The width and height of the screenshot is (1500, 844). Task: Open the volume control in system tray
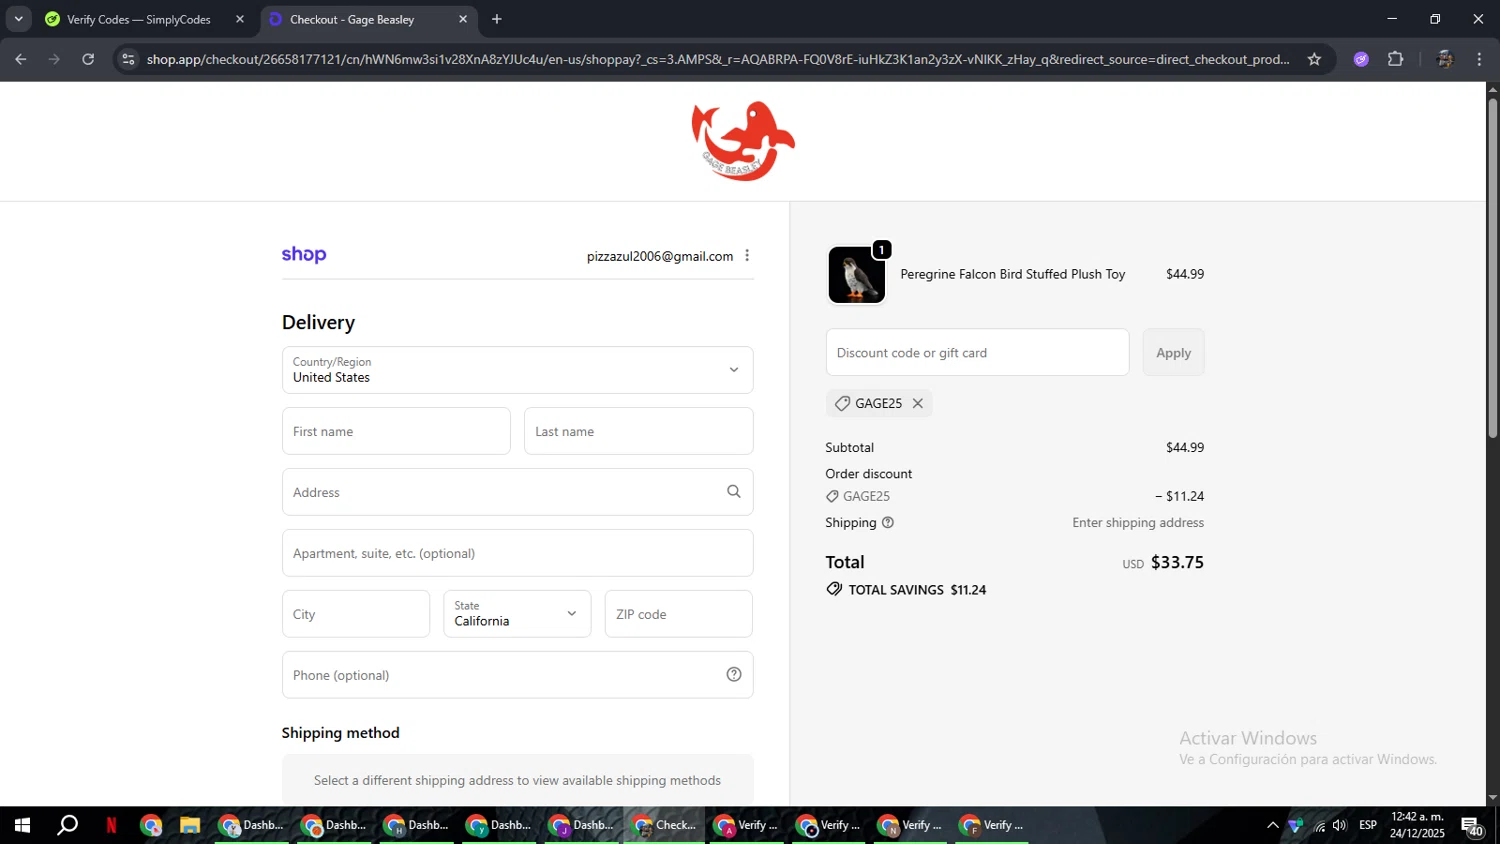1340,825
